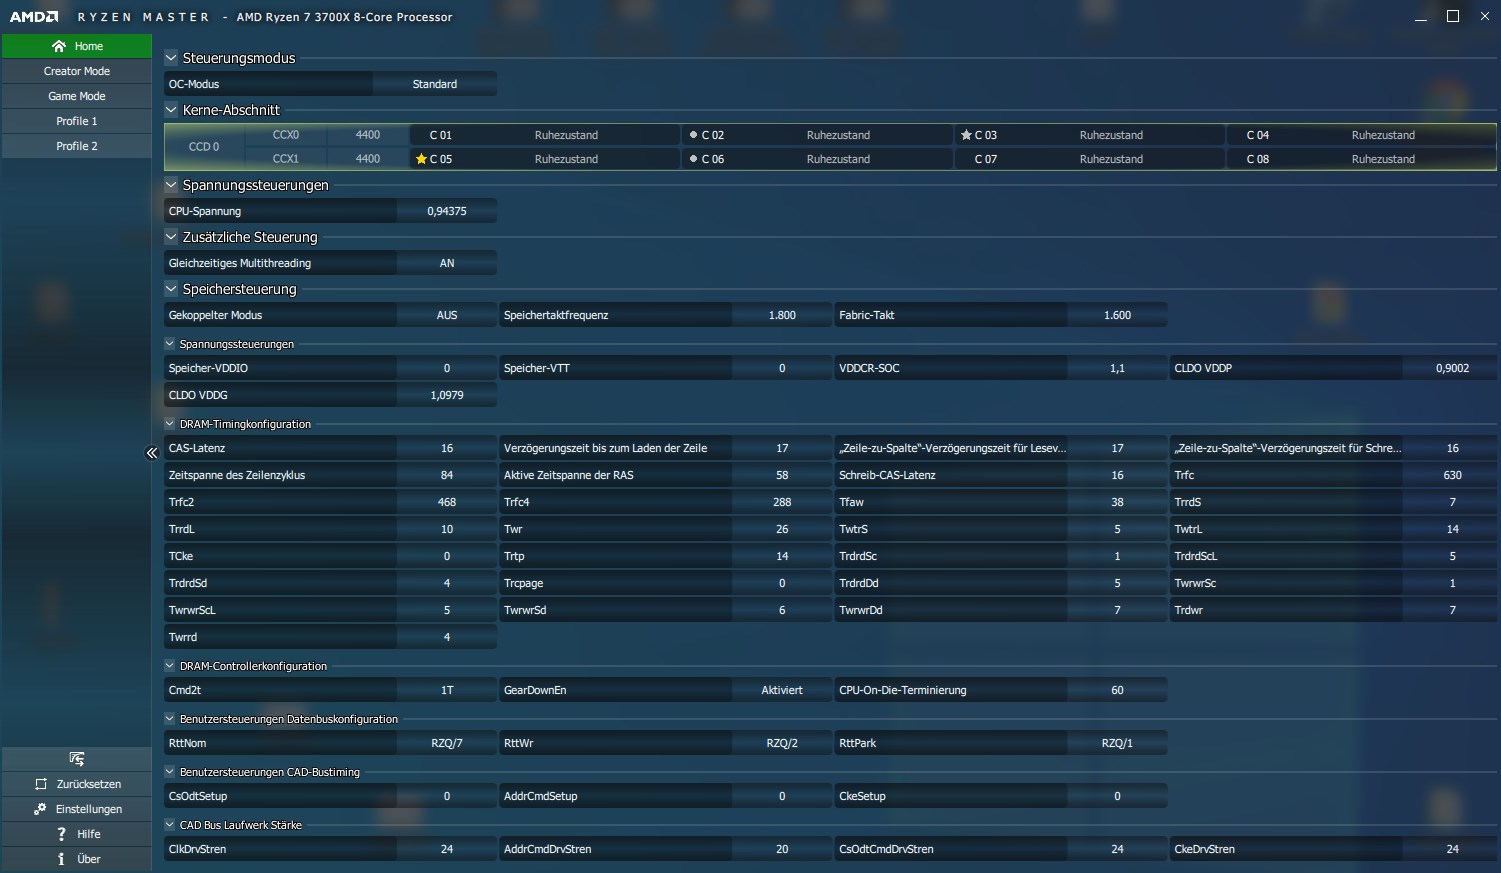The height and width of the screenshot is (873, 1501).
Task: Open the Über about dialog
Action: pos(77,859)
